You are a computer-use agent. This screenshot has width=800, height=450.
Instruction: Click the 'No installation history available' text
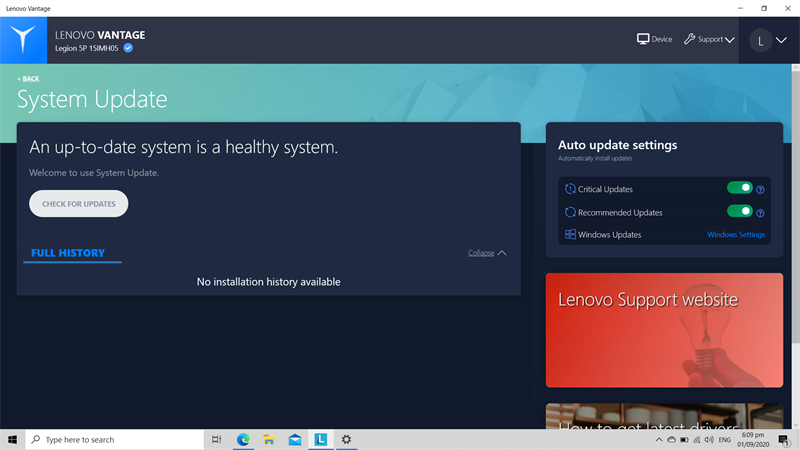tap(268, 282)
